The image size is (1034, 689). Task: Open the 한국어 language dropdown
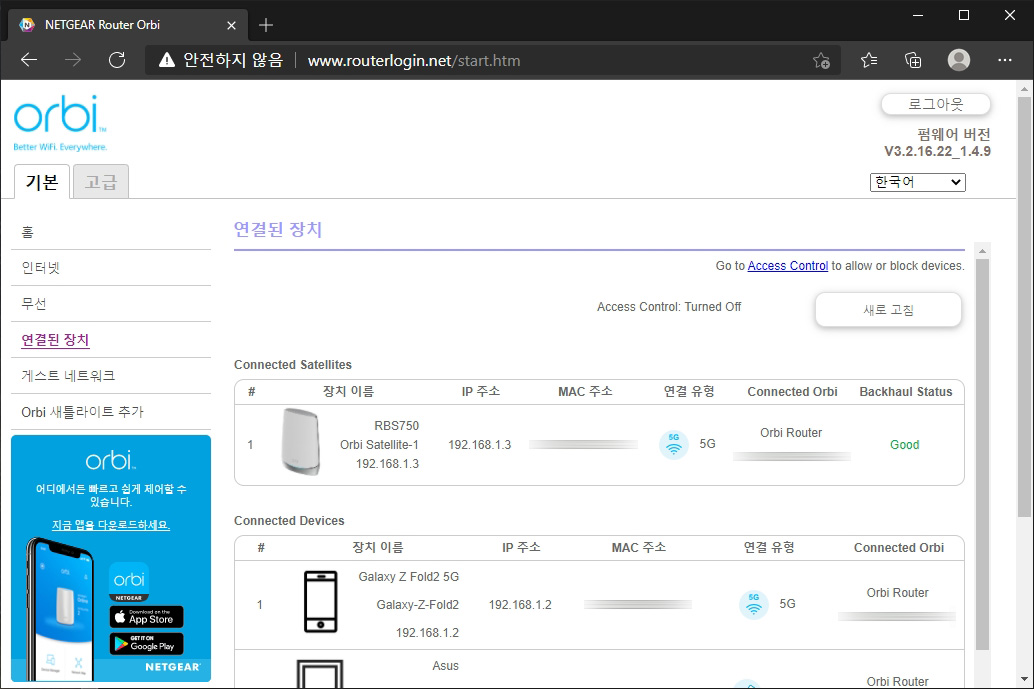[x=917, y=182]
